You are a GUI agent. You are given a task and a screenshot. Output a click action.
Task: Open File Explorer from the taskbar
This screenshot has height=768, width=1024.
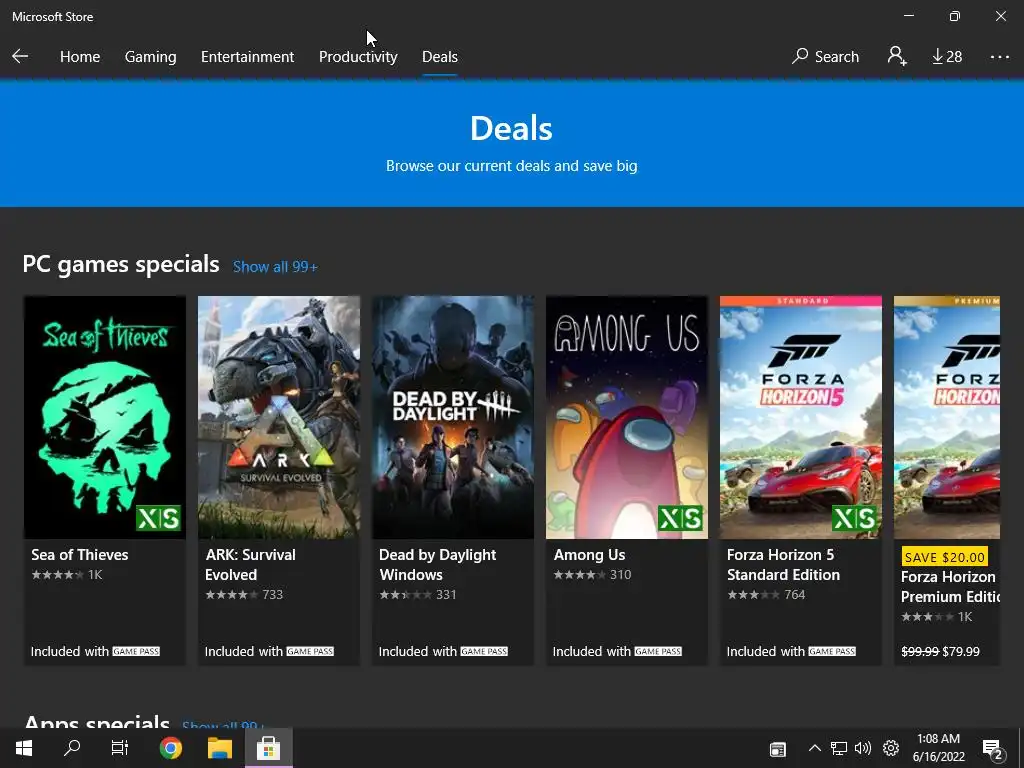[x=219, y=748]
